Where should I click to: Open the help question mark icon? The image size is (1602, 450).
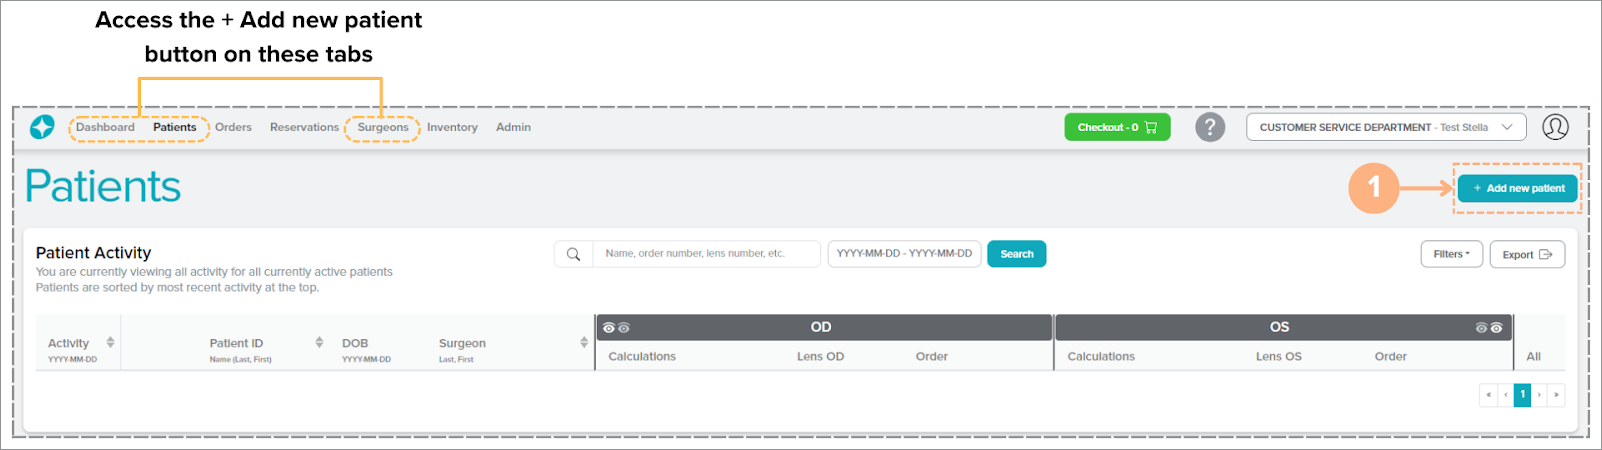point(1210,128)
